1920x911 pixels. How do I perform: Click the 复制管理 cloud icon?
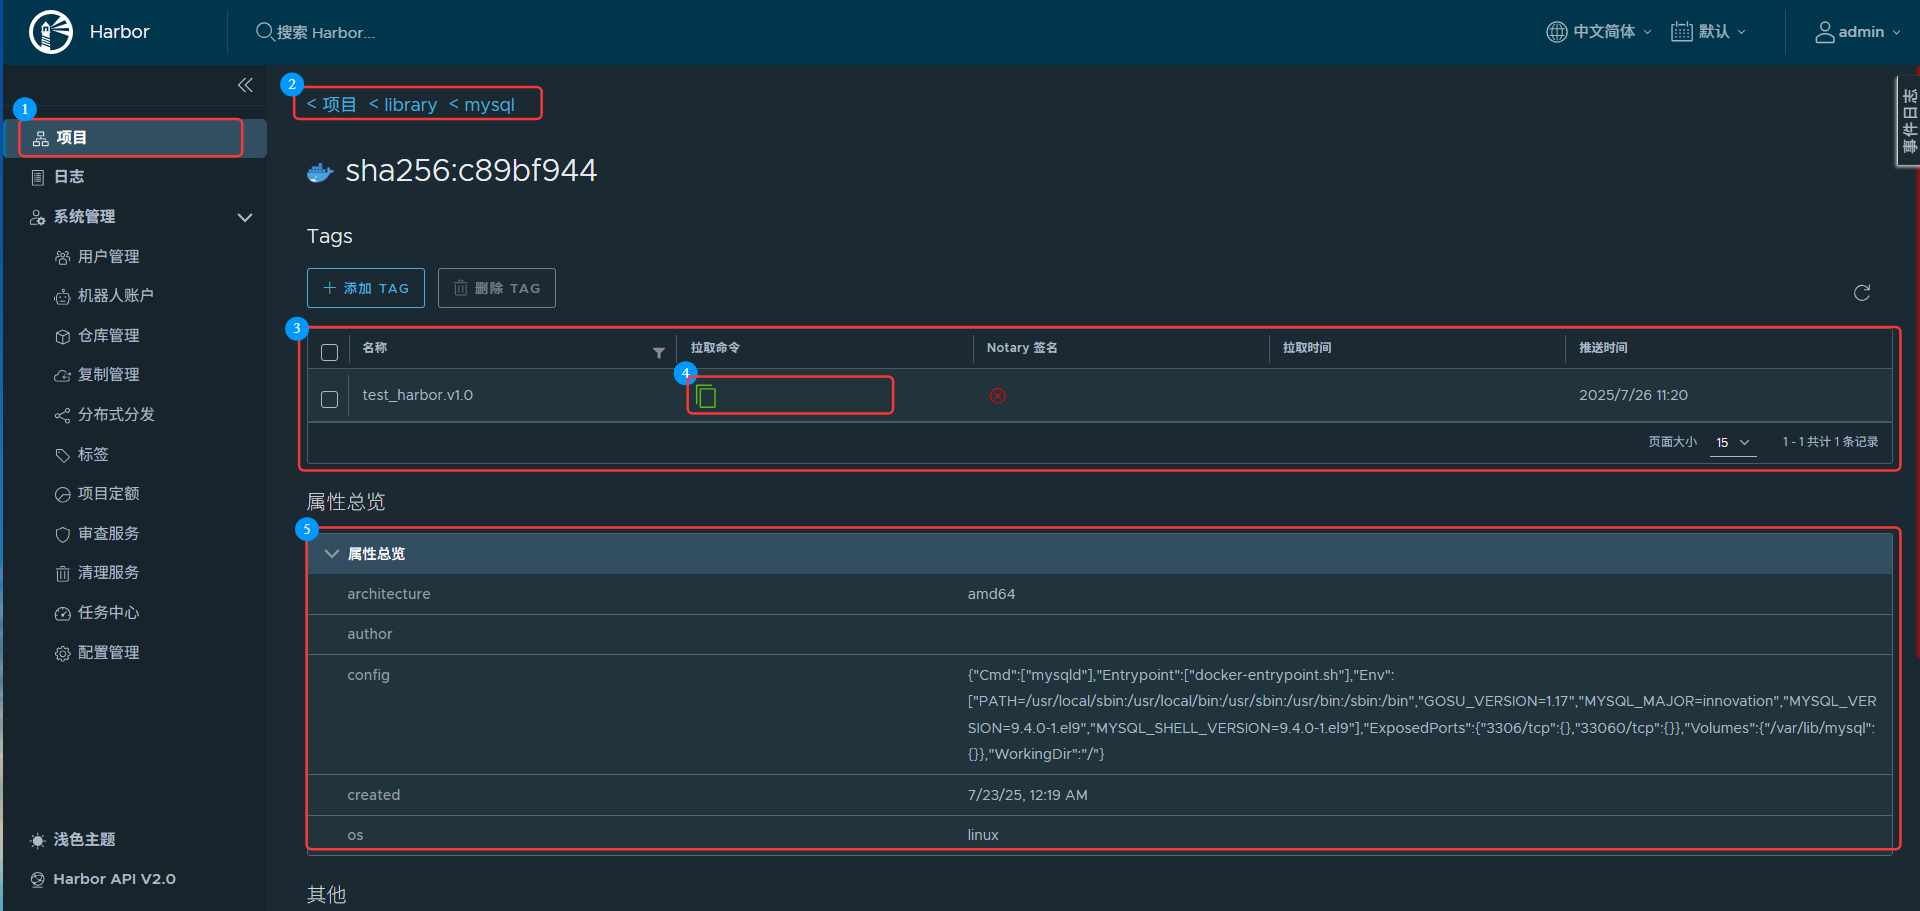62,376
